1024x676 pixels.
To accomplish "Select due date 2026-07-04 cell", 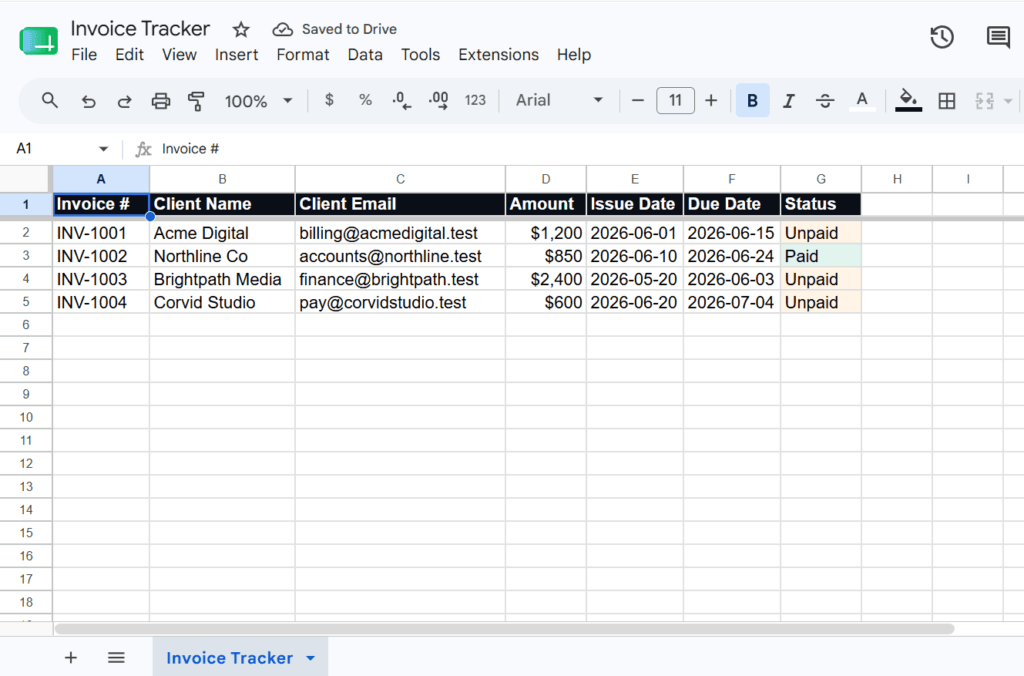I will coord(731,302).
